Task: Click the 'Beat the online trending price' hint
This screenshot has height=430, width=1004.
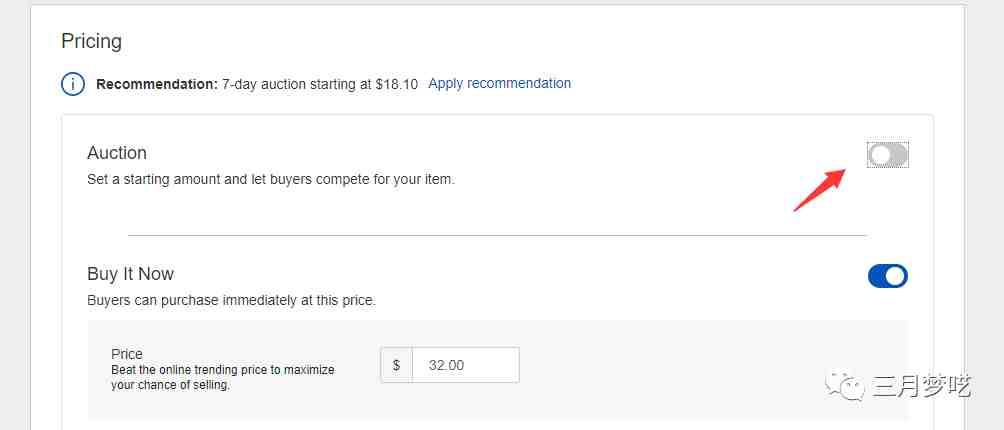Action: 223,378
